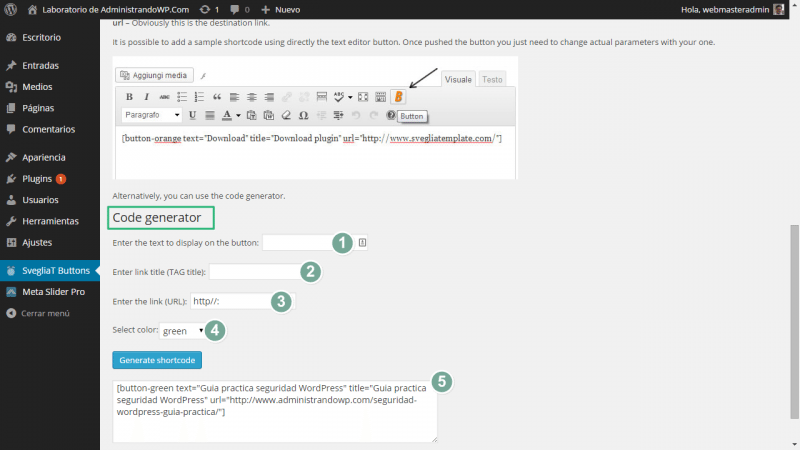Viewport: 800px width, 450px height.
Task: Click the align center icon
Action: (252, 96)
